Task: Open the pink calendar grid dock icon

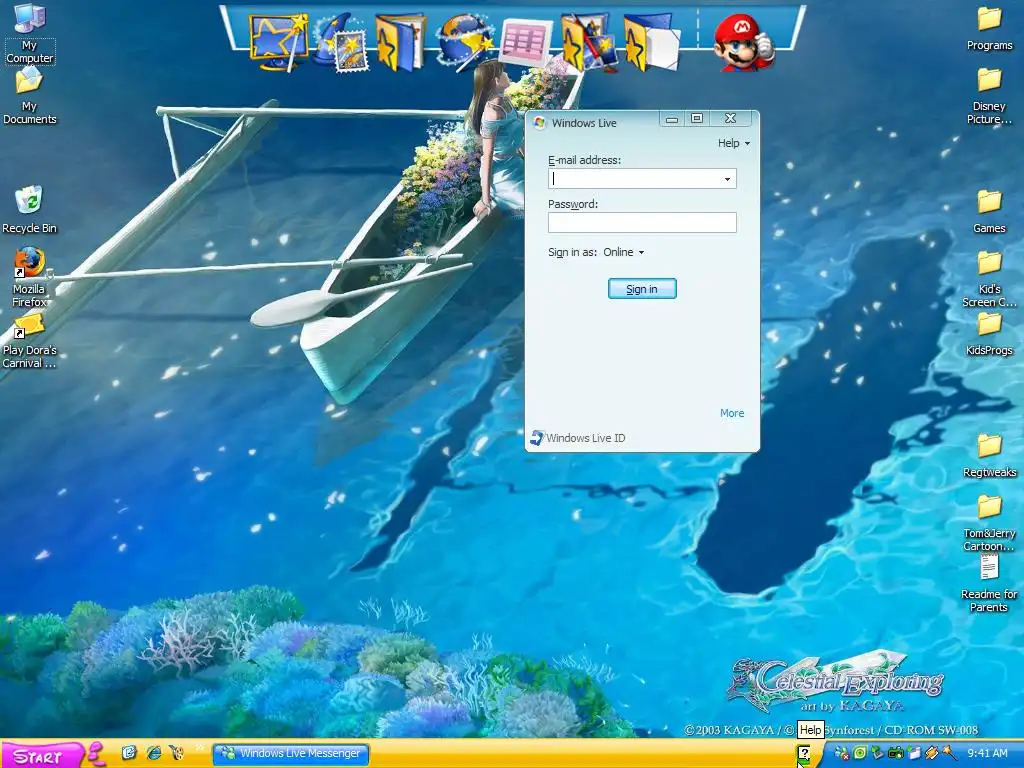Action: 526,43
